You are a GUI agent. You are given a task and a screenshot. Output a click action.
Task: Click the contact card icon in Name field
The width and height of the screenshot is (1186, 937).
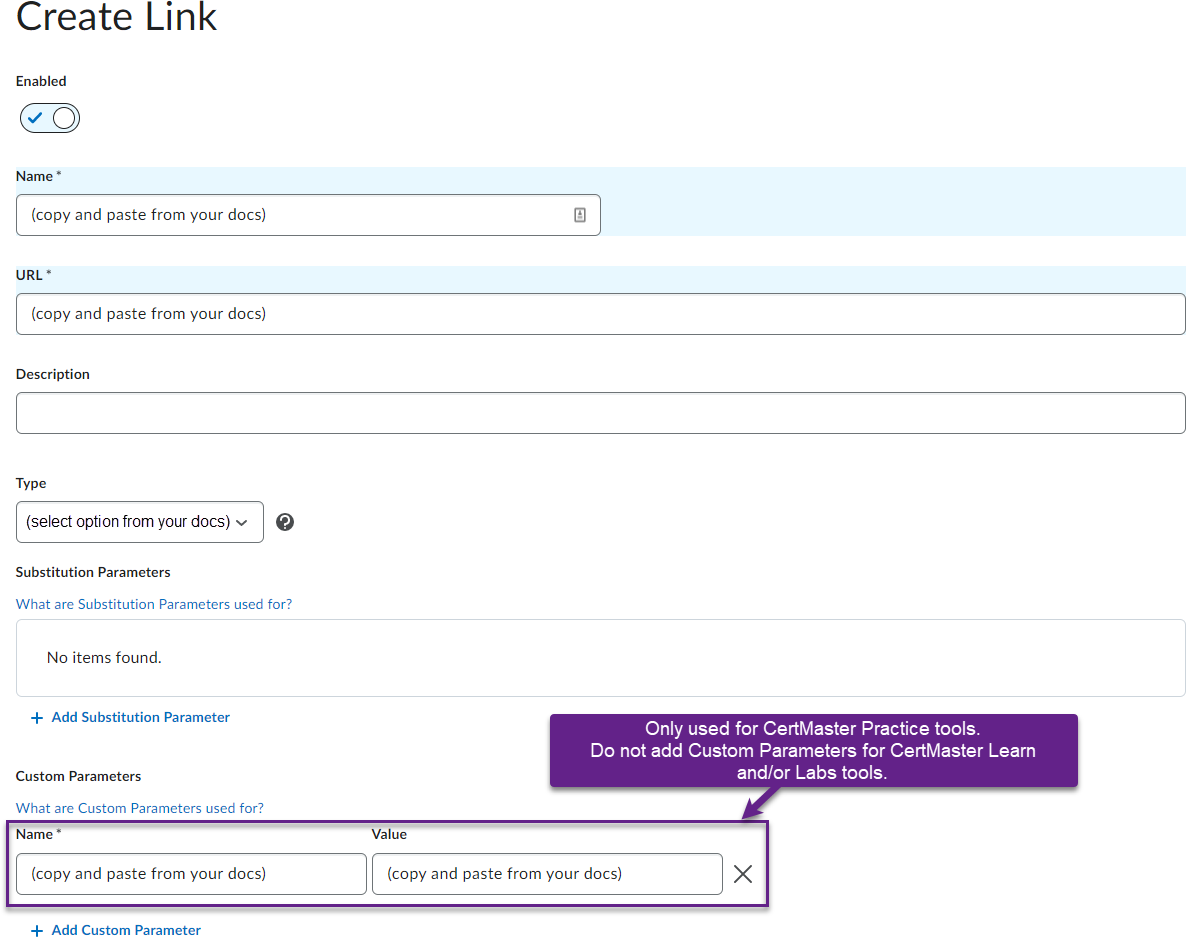pos(579,215)
